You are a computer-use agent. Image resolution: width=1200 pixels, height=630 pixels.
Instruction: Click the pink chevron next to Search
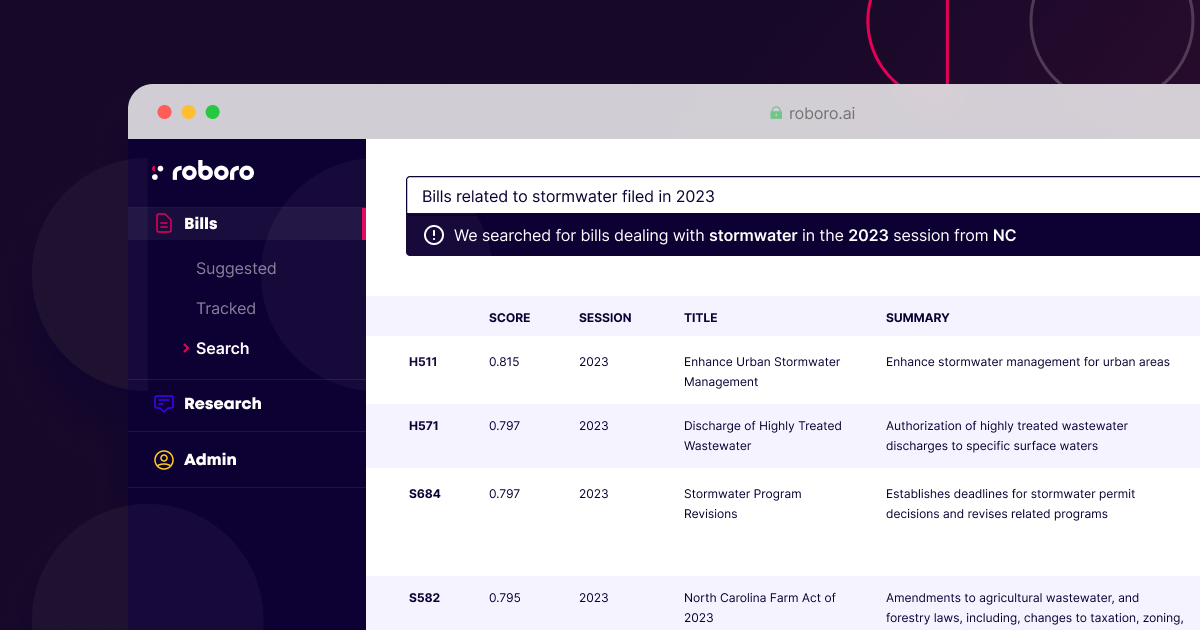click(x=187, y=348)
